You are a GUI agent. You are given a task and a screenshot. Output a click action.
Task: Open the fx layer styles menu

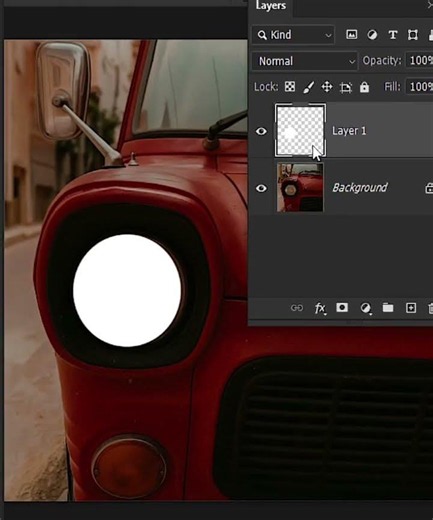[320, 308]
